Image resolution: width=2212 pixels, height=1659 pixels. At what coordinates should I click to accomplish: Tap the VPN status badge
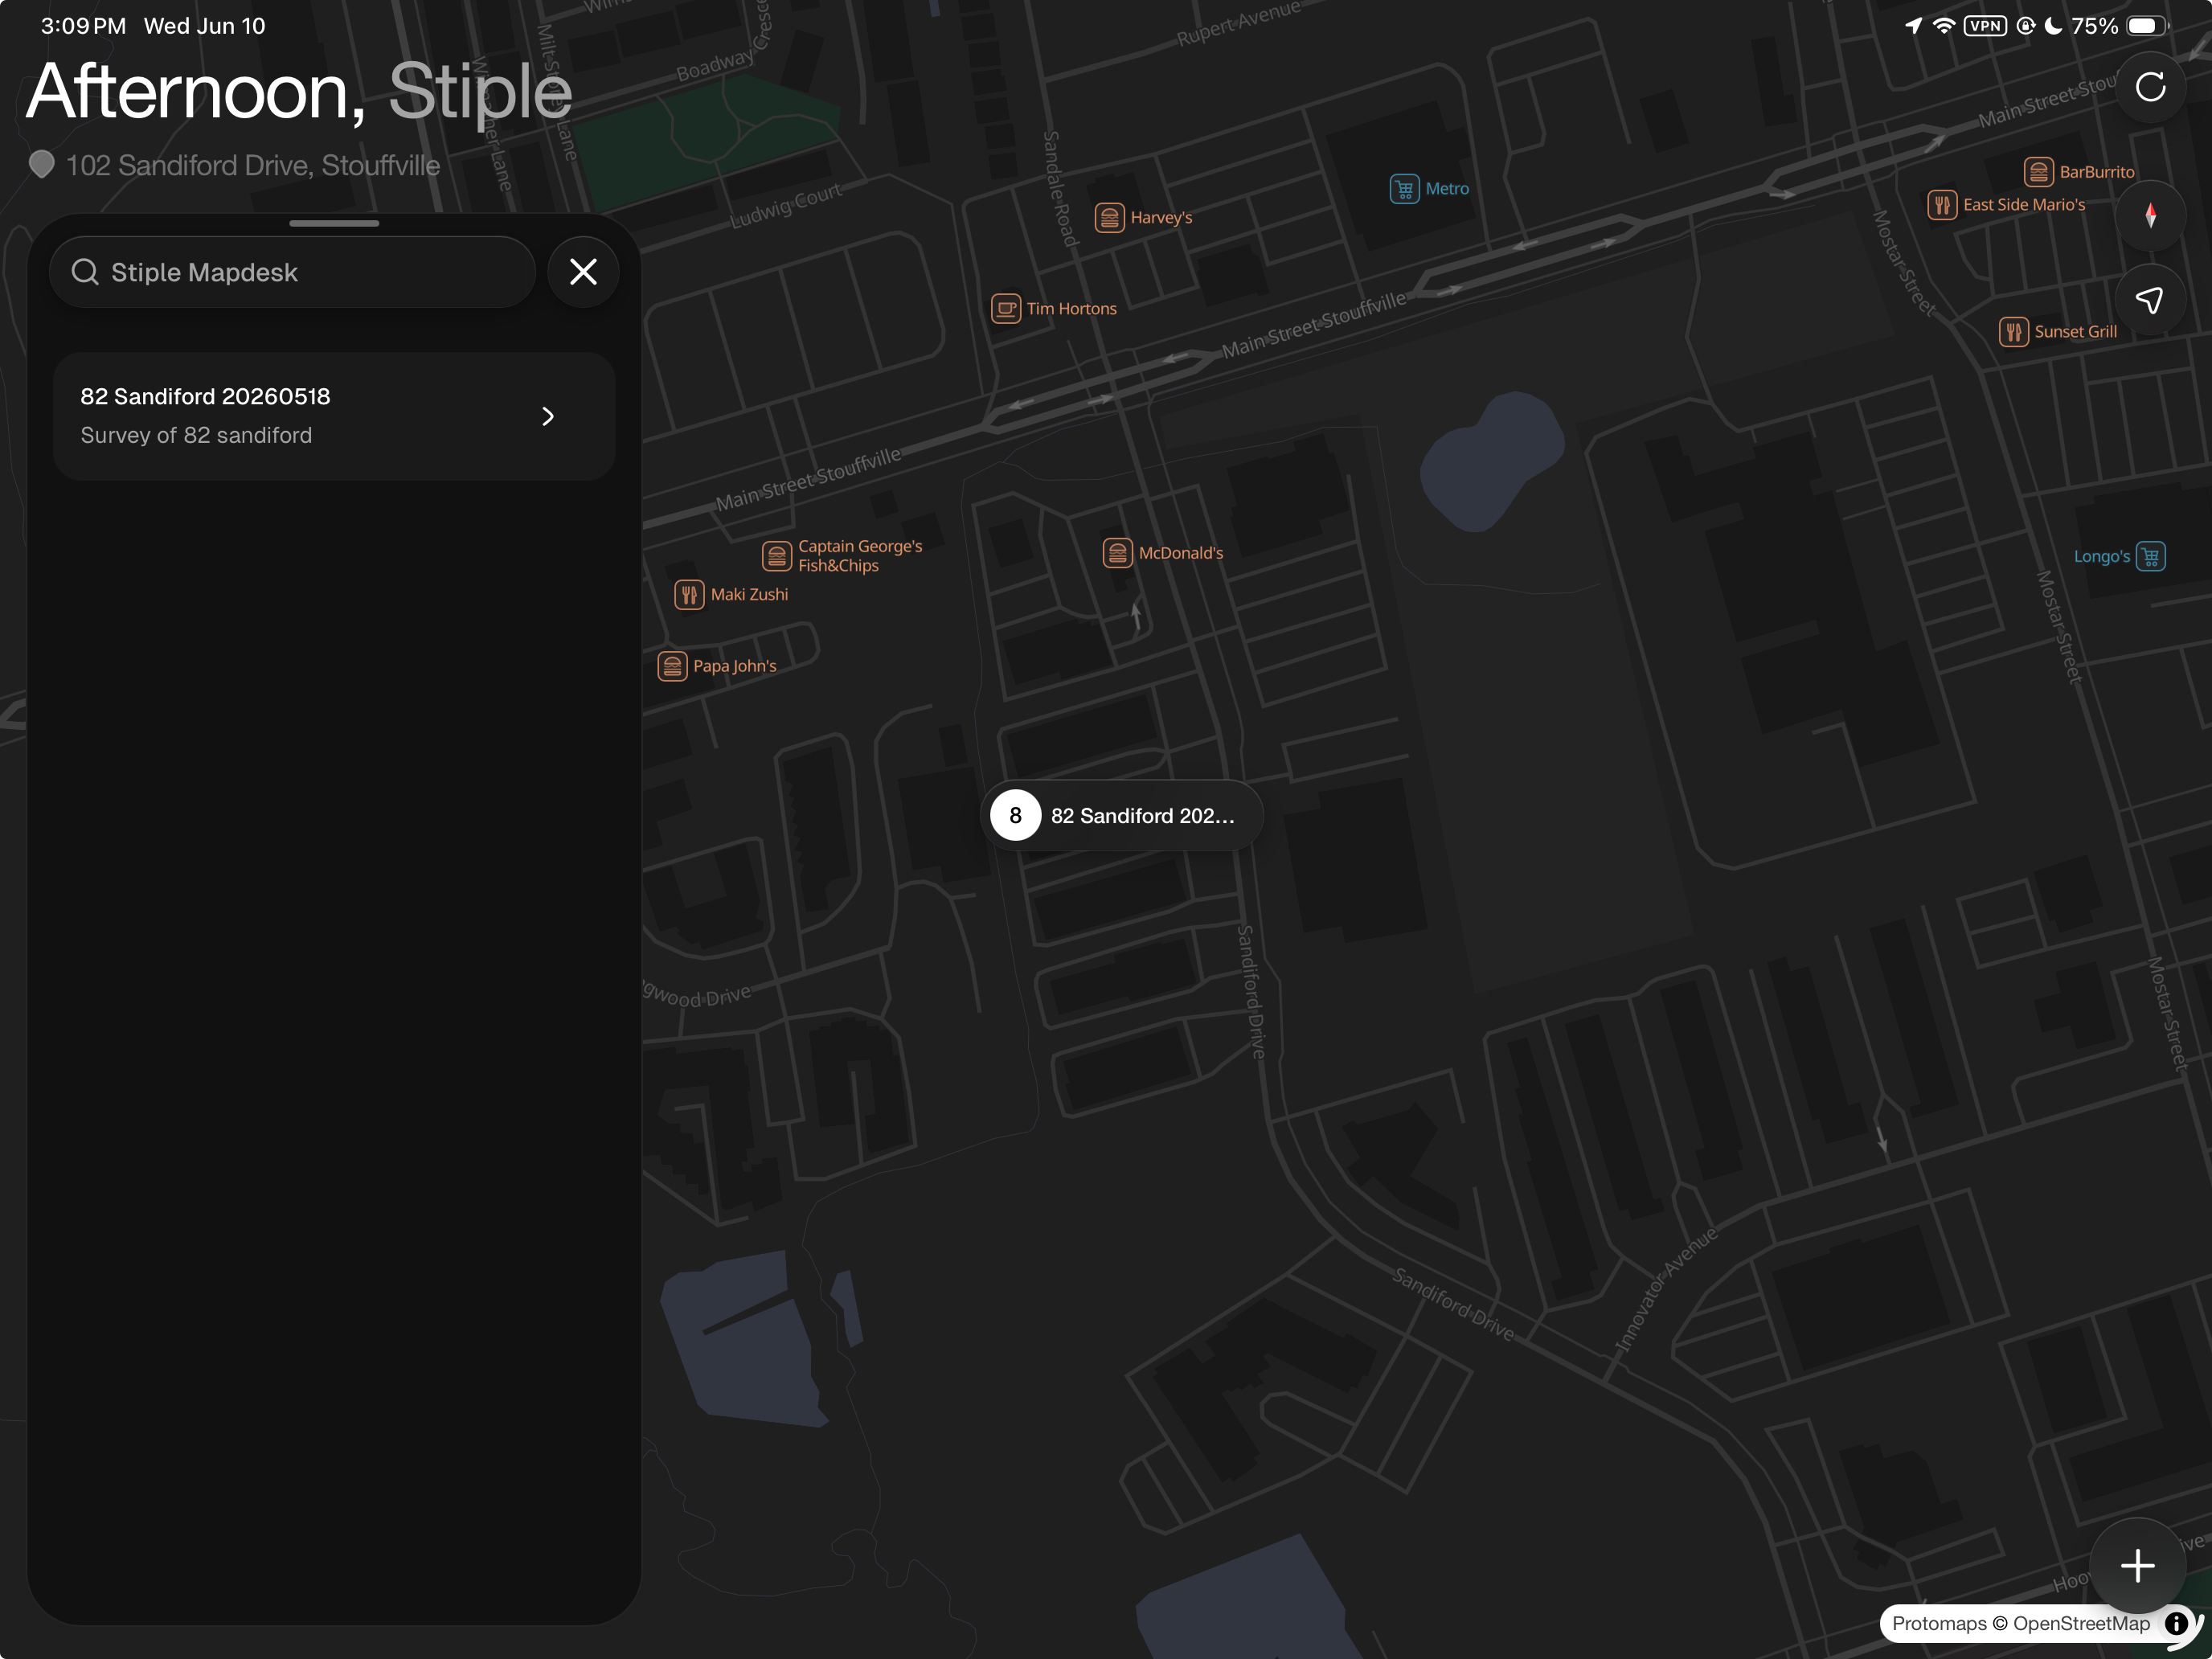click(1984, 26)
